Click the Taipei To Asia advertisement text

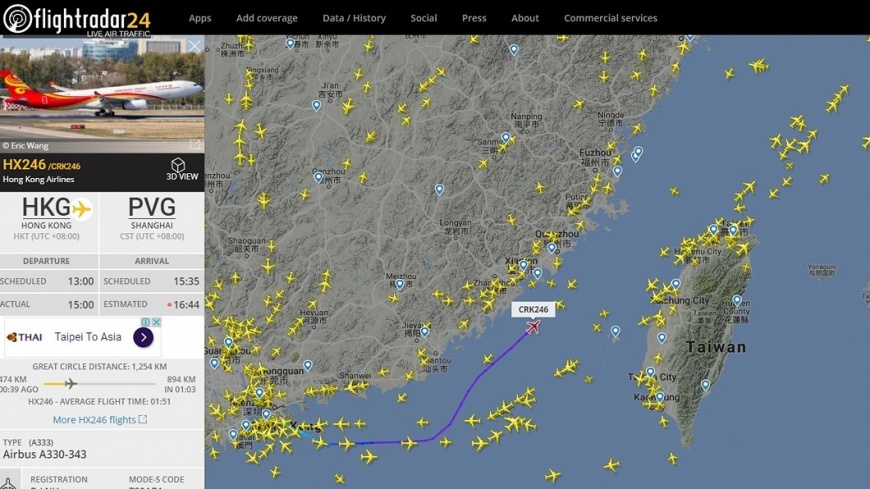(x=88, y=337)
